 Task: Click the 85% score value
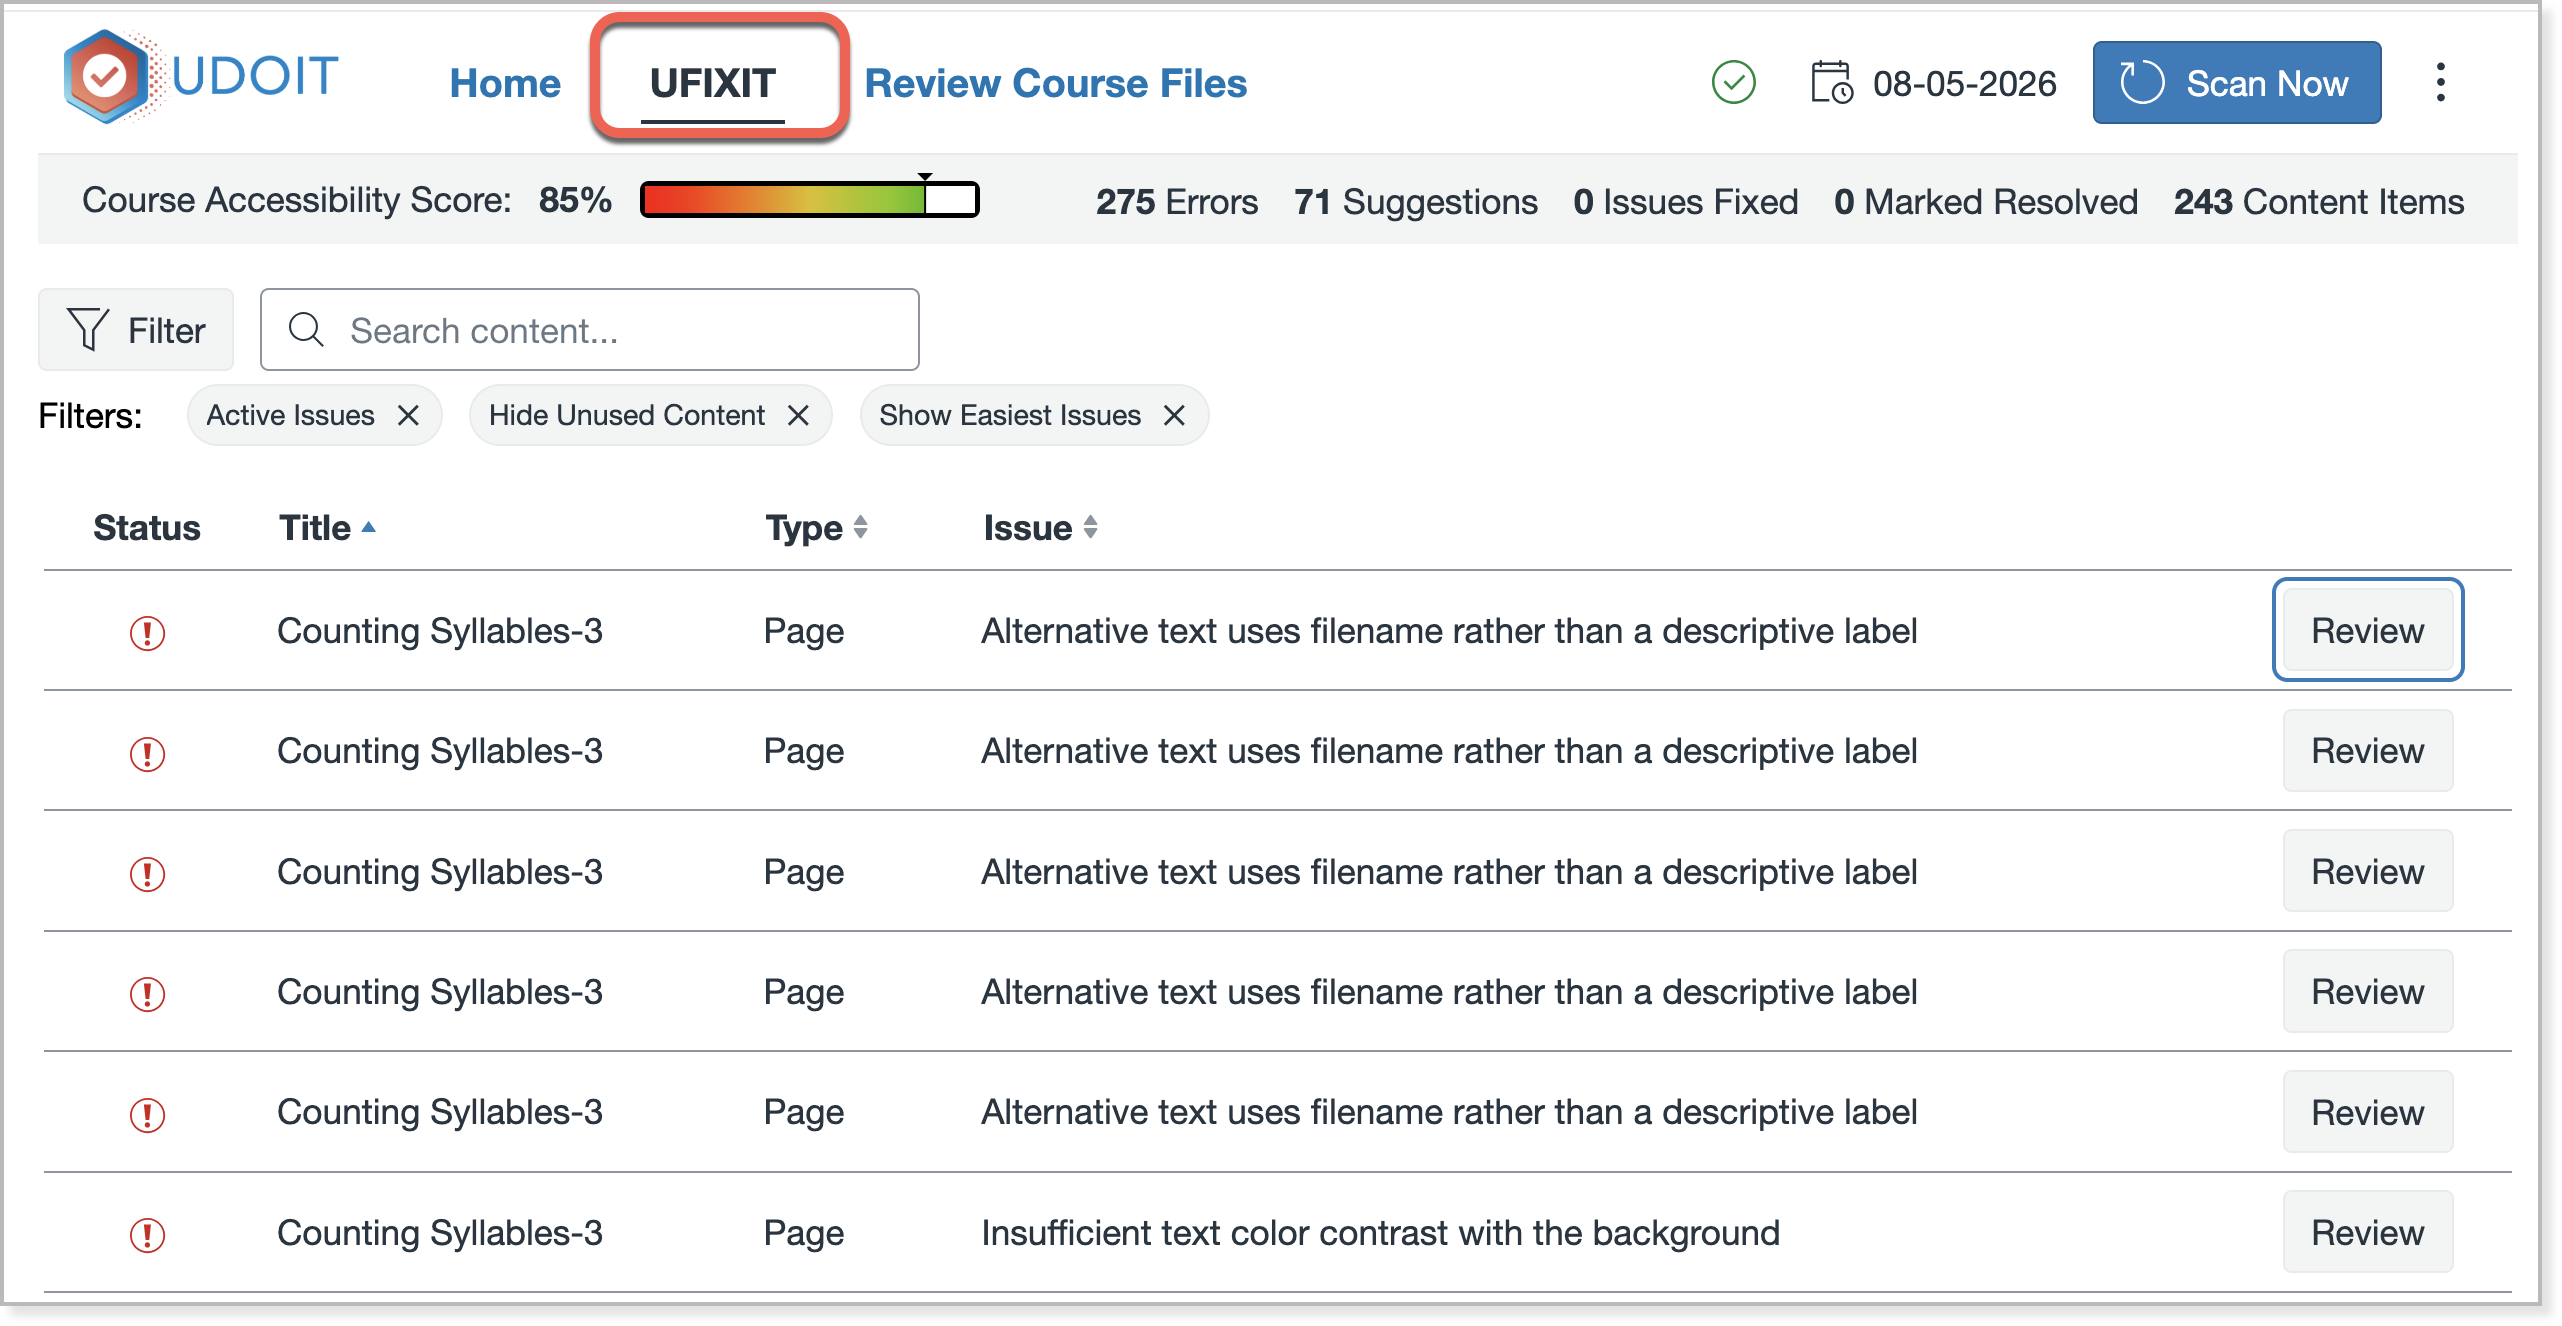[x=575, y=200]
